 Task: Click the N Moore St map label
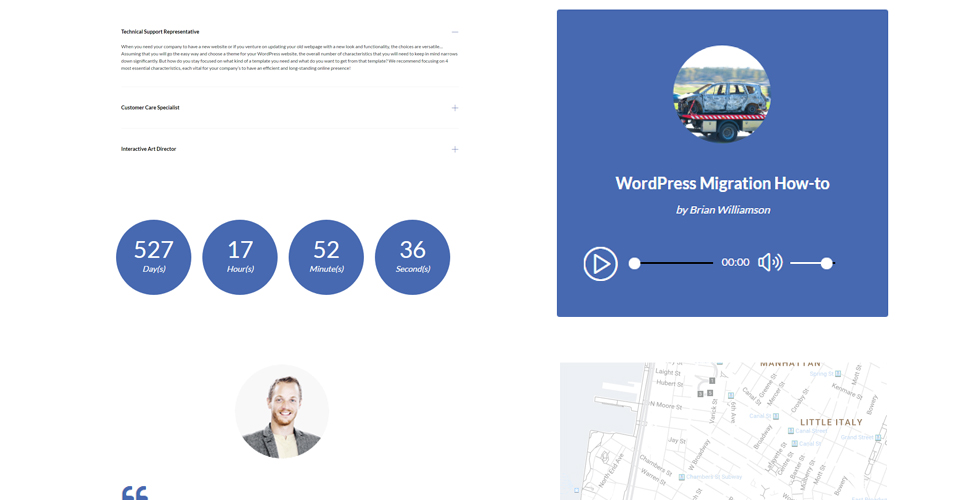[666, 406]
